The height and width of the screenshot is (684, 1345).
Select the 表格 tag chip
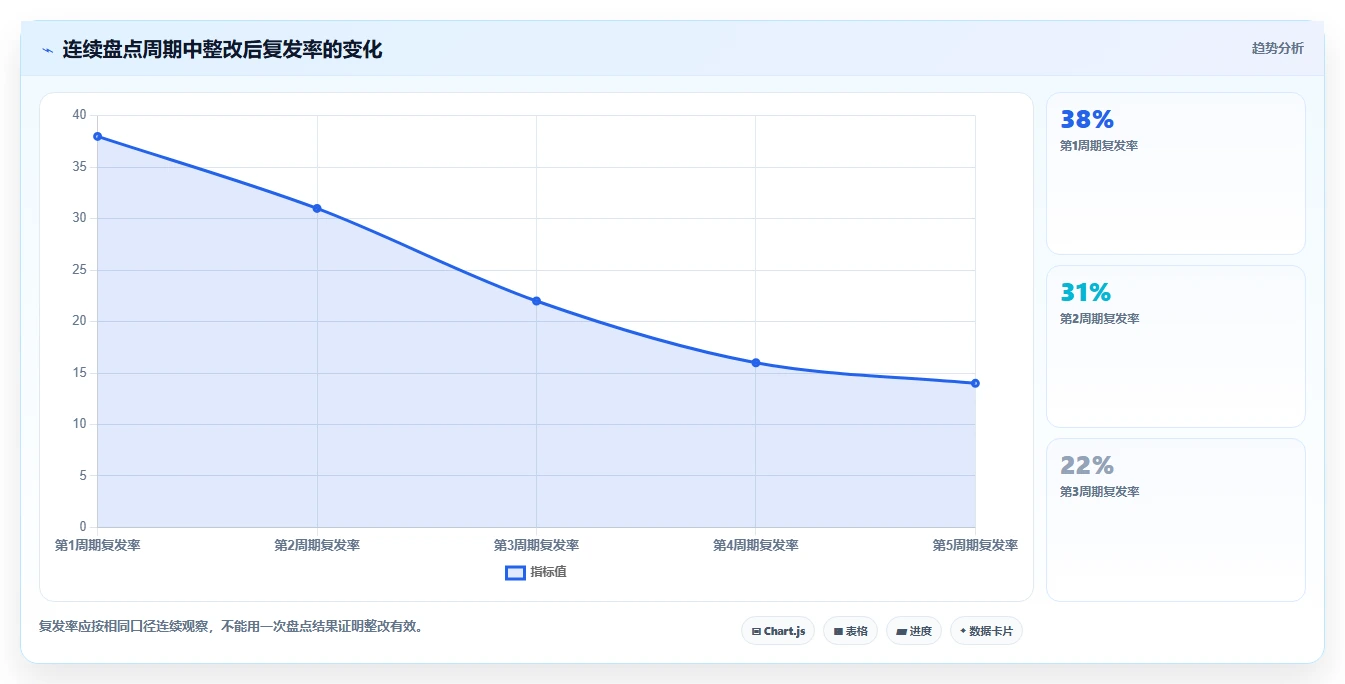click(850, 631)
